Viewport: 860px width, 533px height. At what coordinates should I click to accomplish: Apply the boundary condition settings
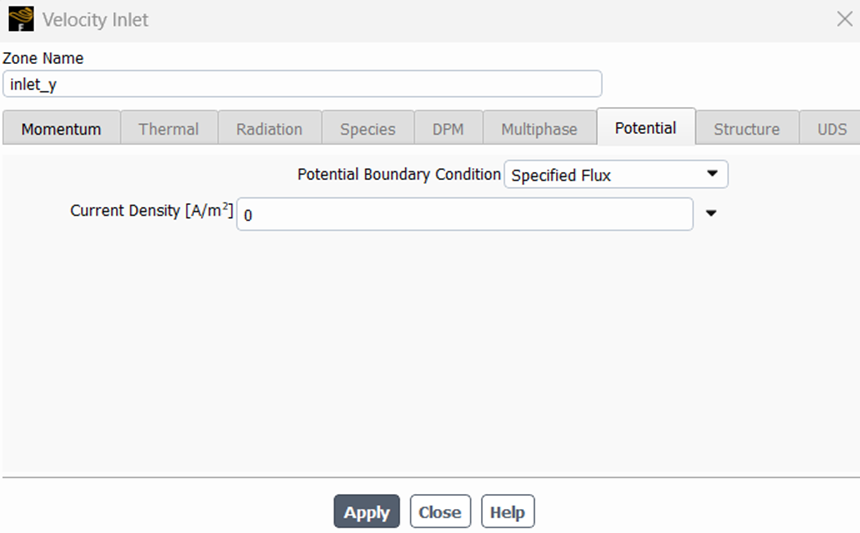click(366, 512)
